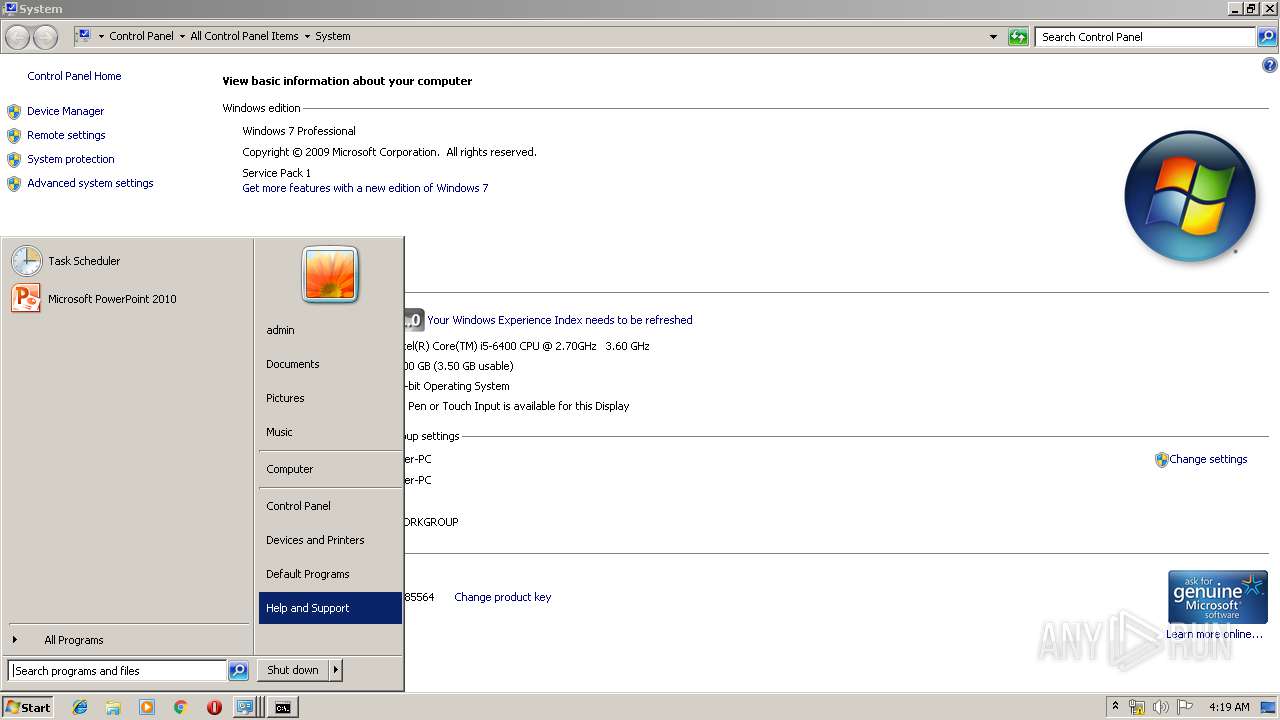Launch Opera browser from taskbar
This screenshot has width=1280, height=720.
[x=214, y=707]
